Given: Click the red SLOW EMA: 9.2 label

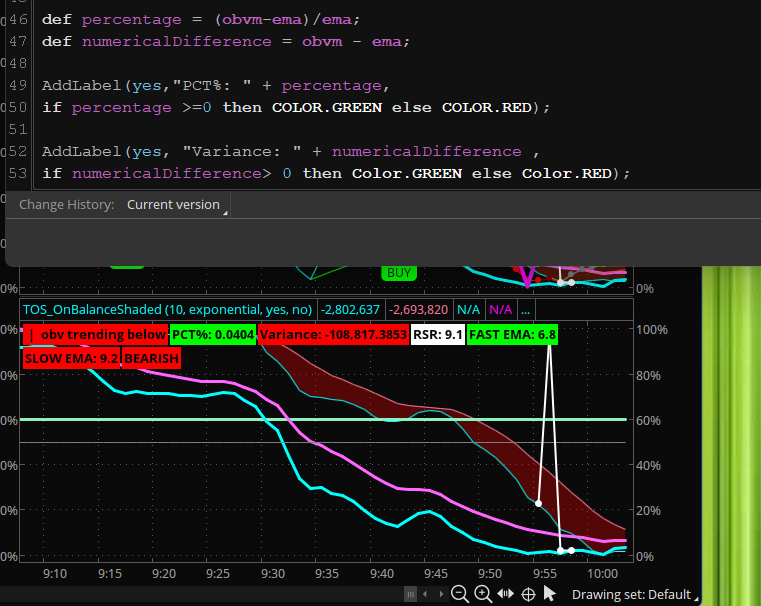Looking at the screenshot, I should 72,357.
